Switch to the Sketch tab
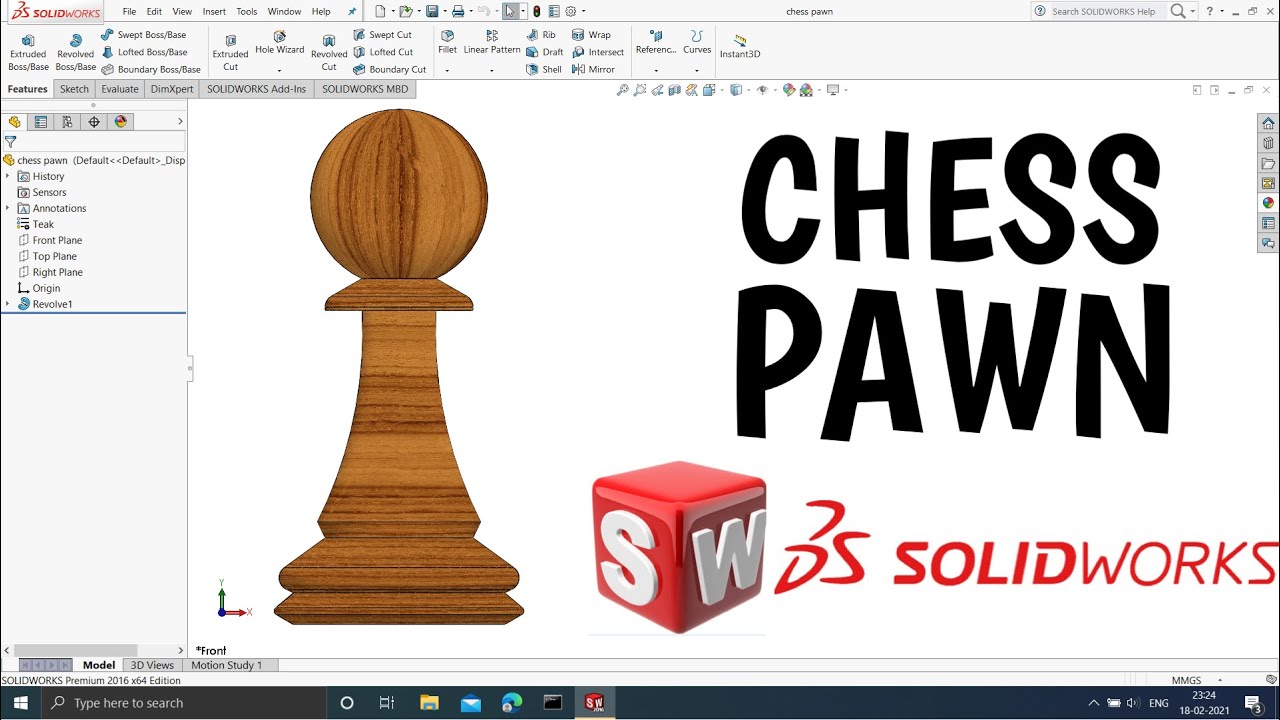Viewport: 1280px width, 720px height. point(74,89)
